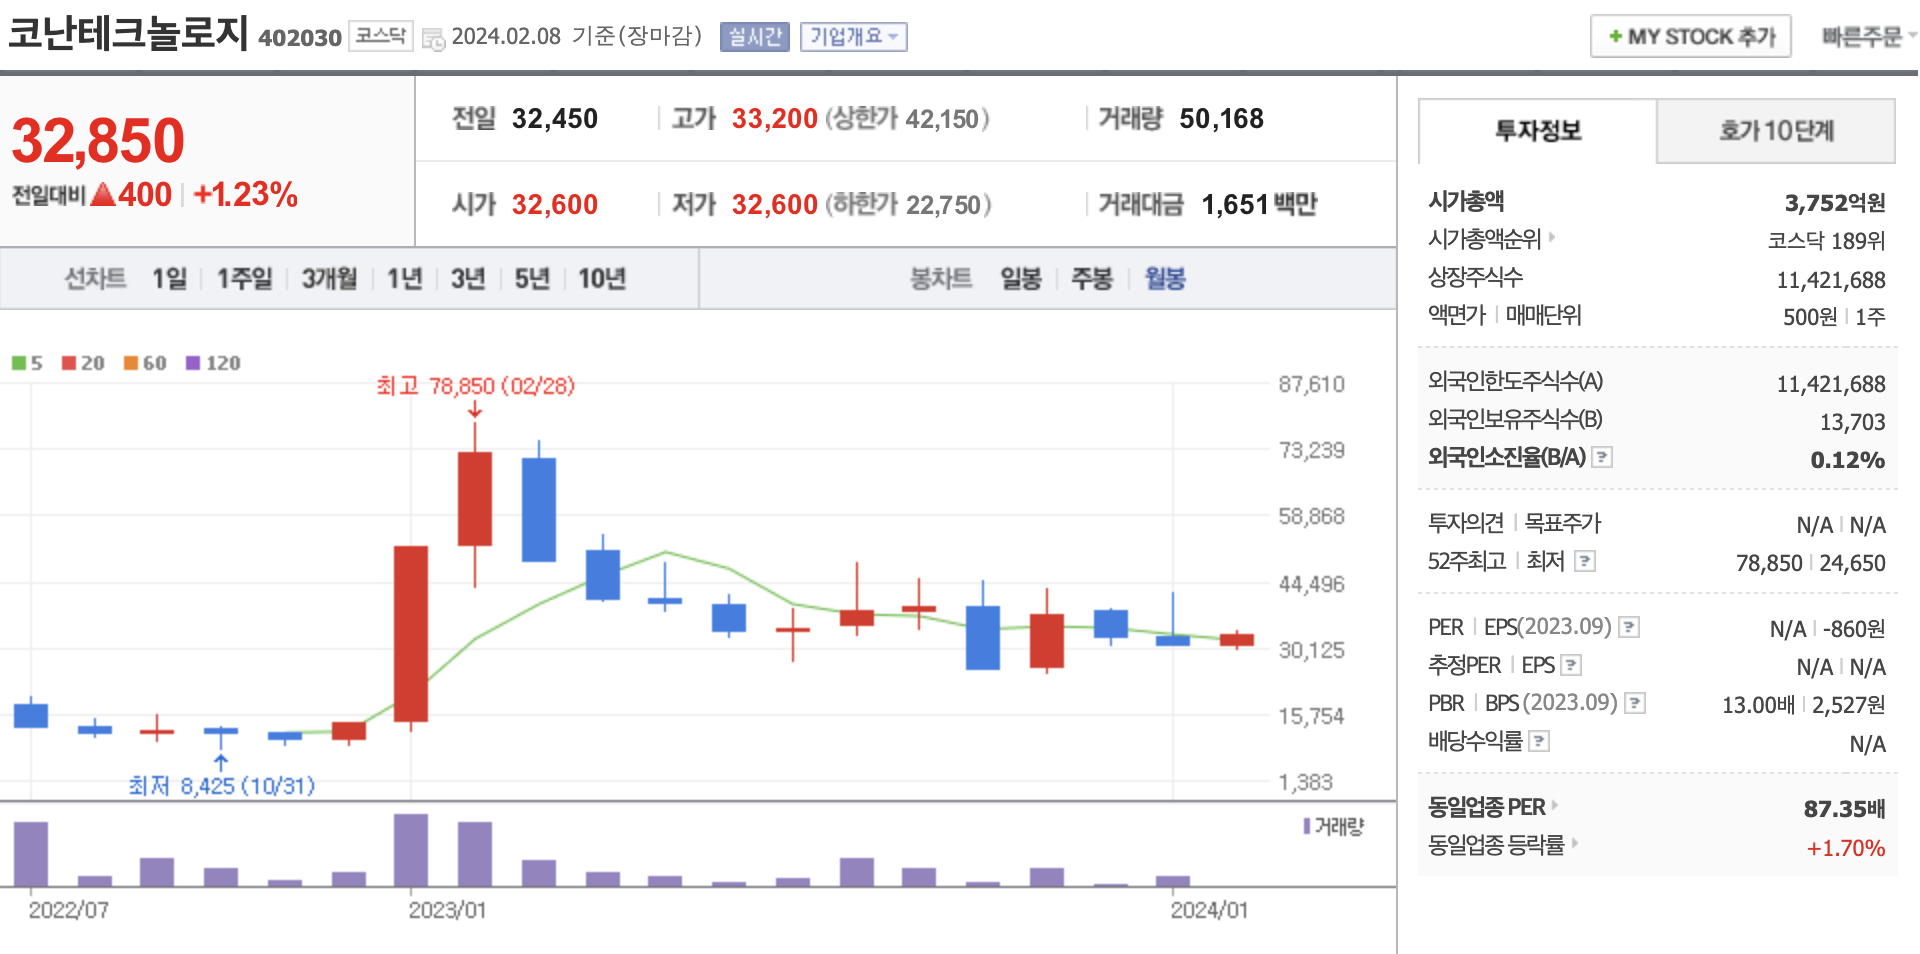Select the 5년 line chart period

coord(532,279)
